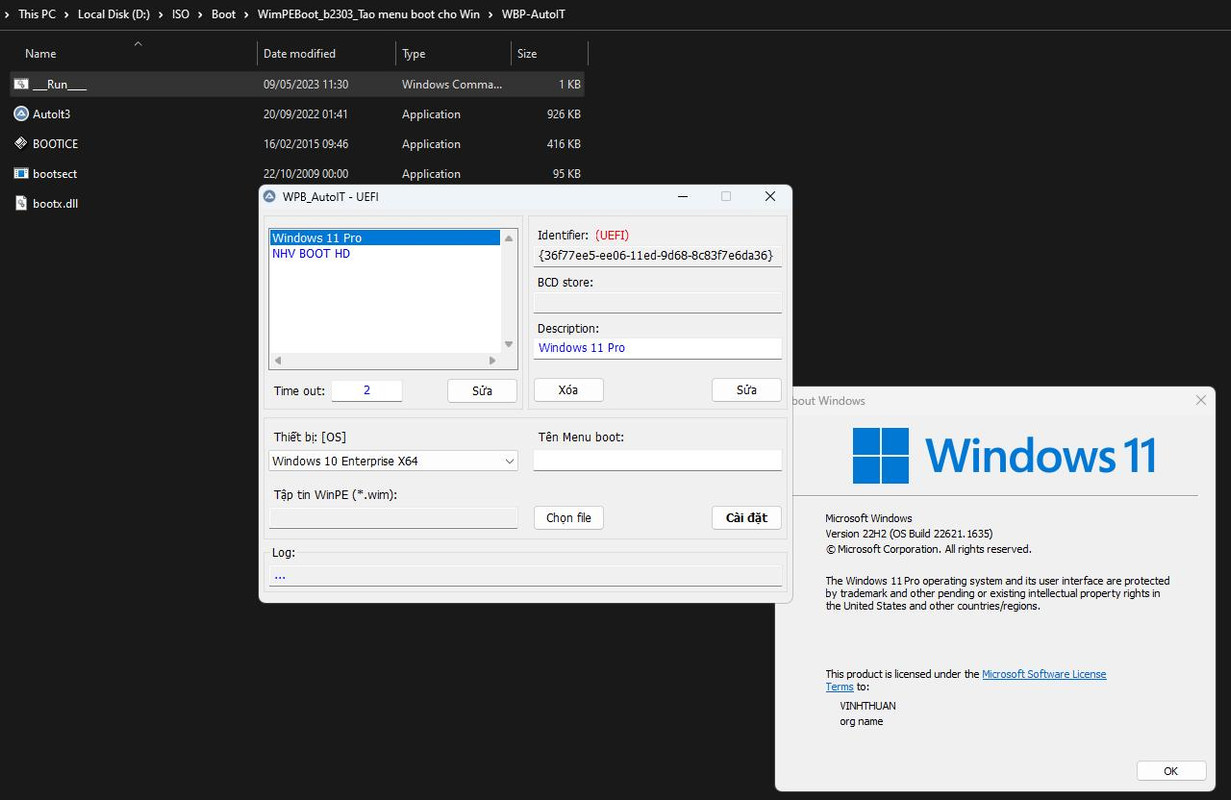Viewport: 1231px width, 800px height.
Task: Close the WPB_AutoIT window
Action: (x=770, y=196)
